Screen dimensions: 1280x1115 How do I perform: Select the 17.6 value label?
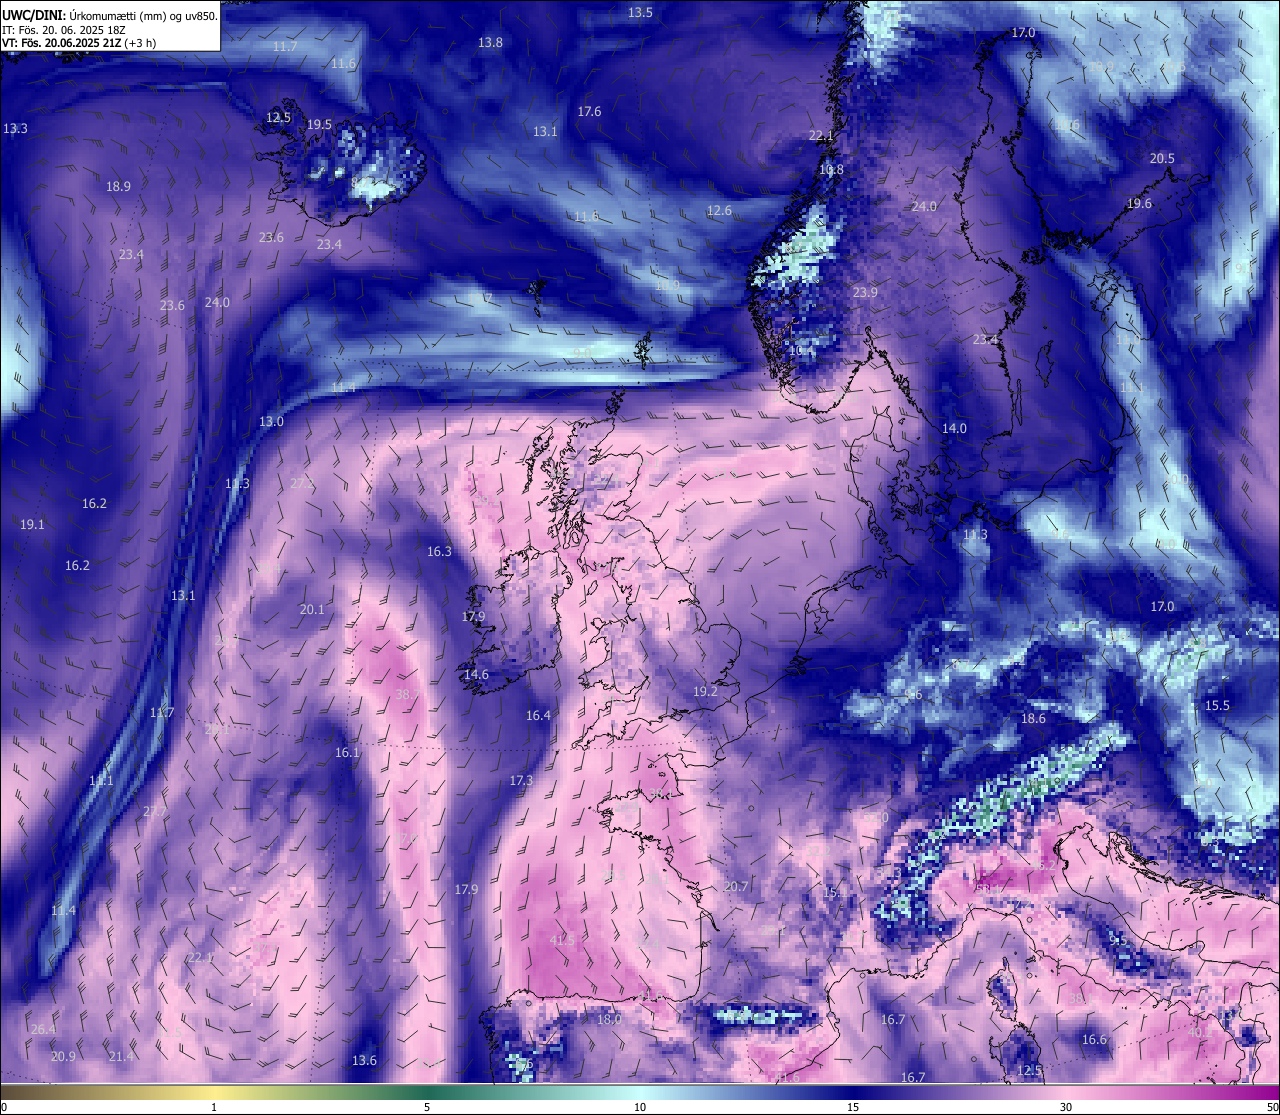tap(589, 112)
